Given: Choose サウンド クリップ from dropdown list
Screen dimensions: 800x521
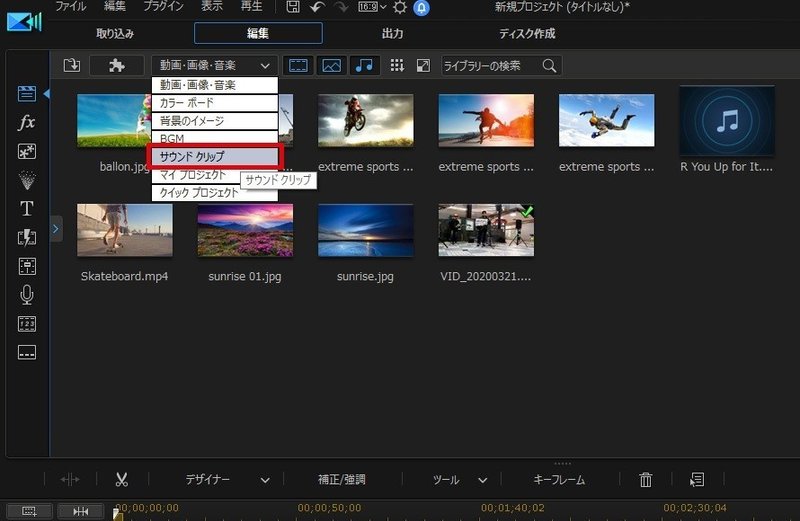Looking at the screenshot, I should pos(214,157).
